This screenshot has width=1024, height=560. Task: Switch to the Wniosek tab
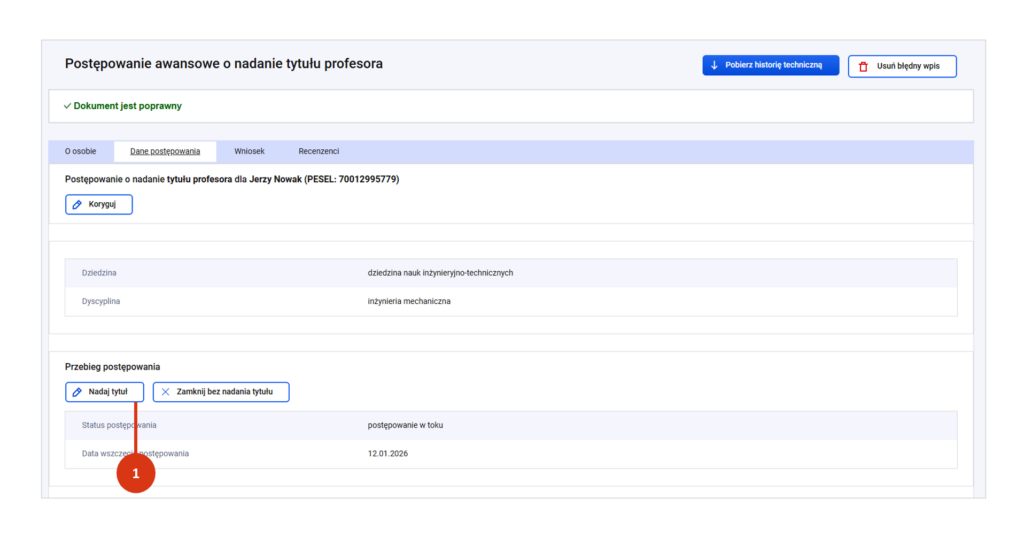249,151
